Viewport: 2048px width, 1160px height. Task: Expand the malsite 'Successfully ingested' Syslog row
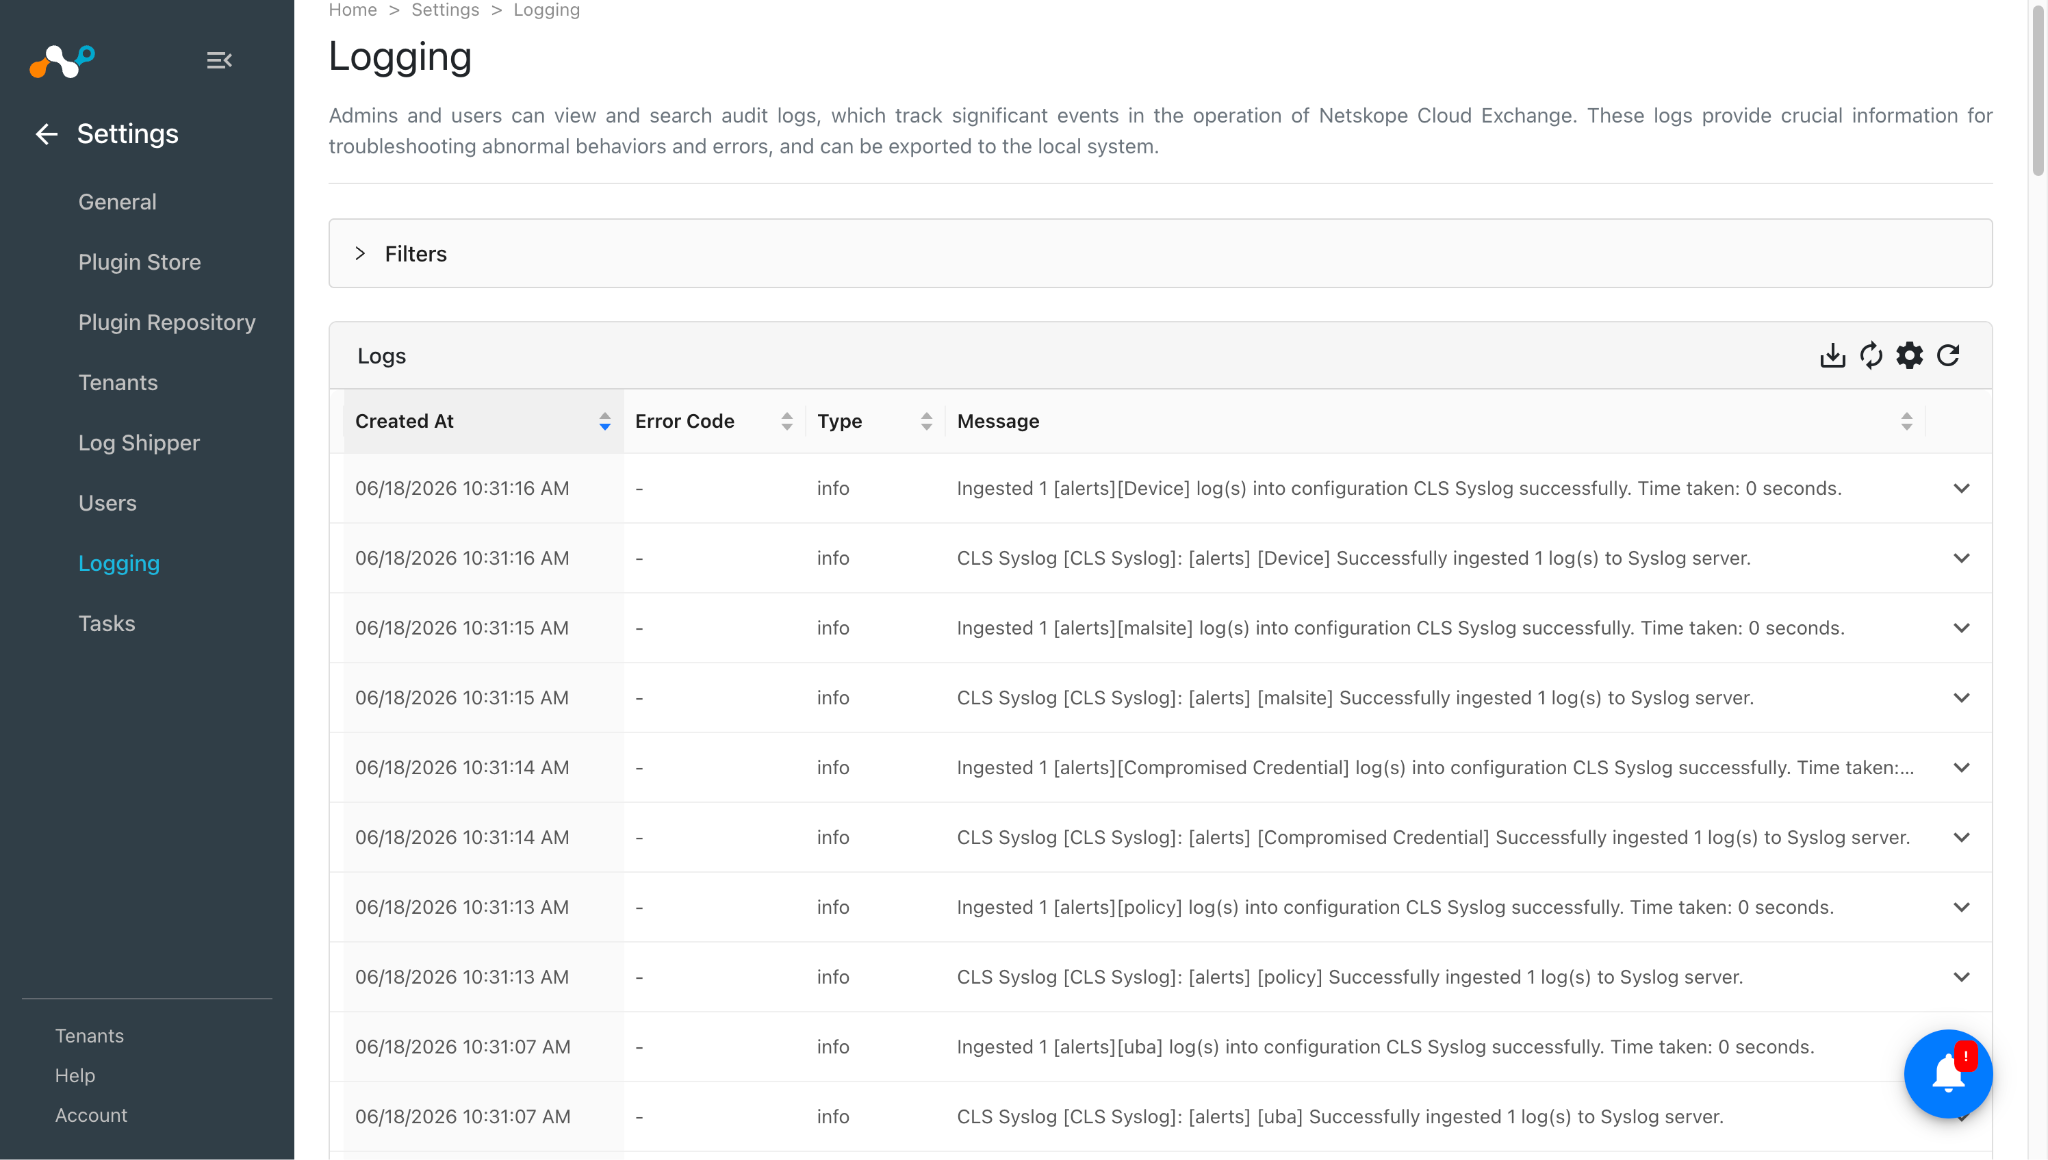[x=1961, y=699]
